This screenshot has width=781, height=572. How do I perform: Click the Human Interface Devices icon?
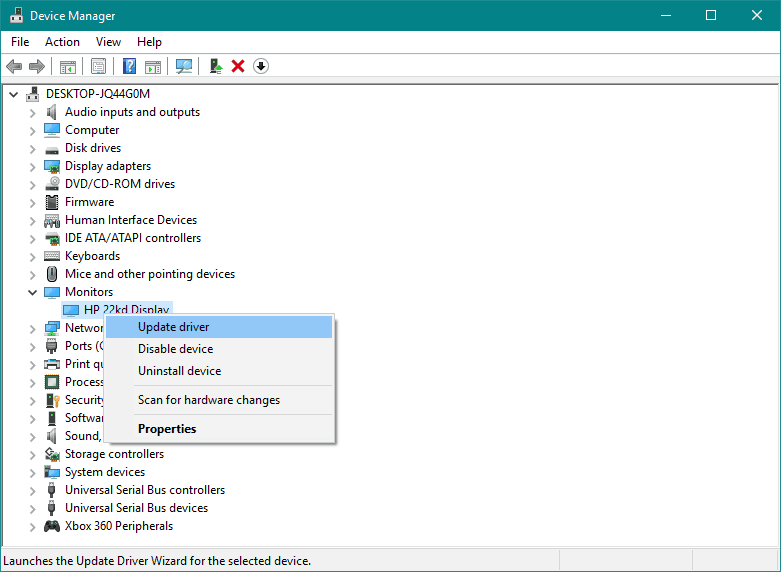tap(52, 220)
